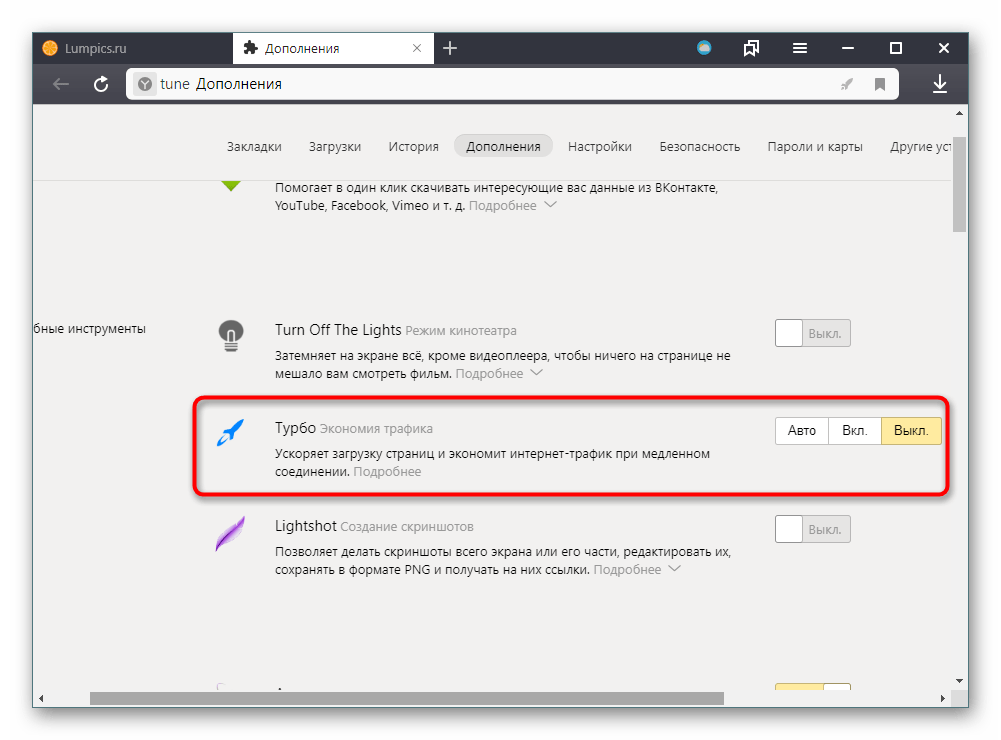Click the Turn Off The Lights title

pyautogui.click(x=338, y=330)
